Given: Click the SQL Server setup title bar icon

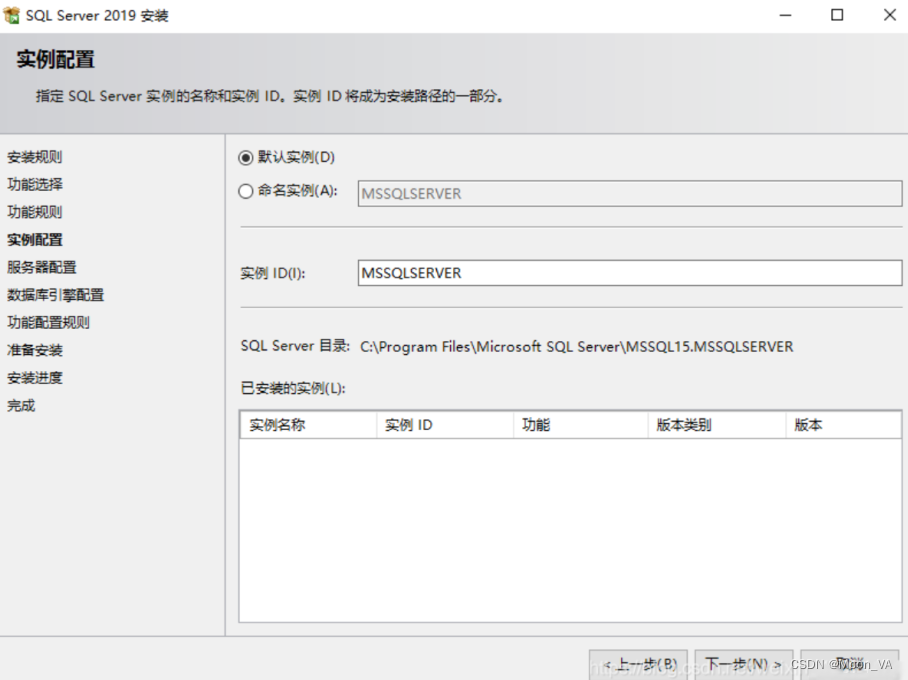Looking at the screenshot, I should (12, 16).
